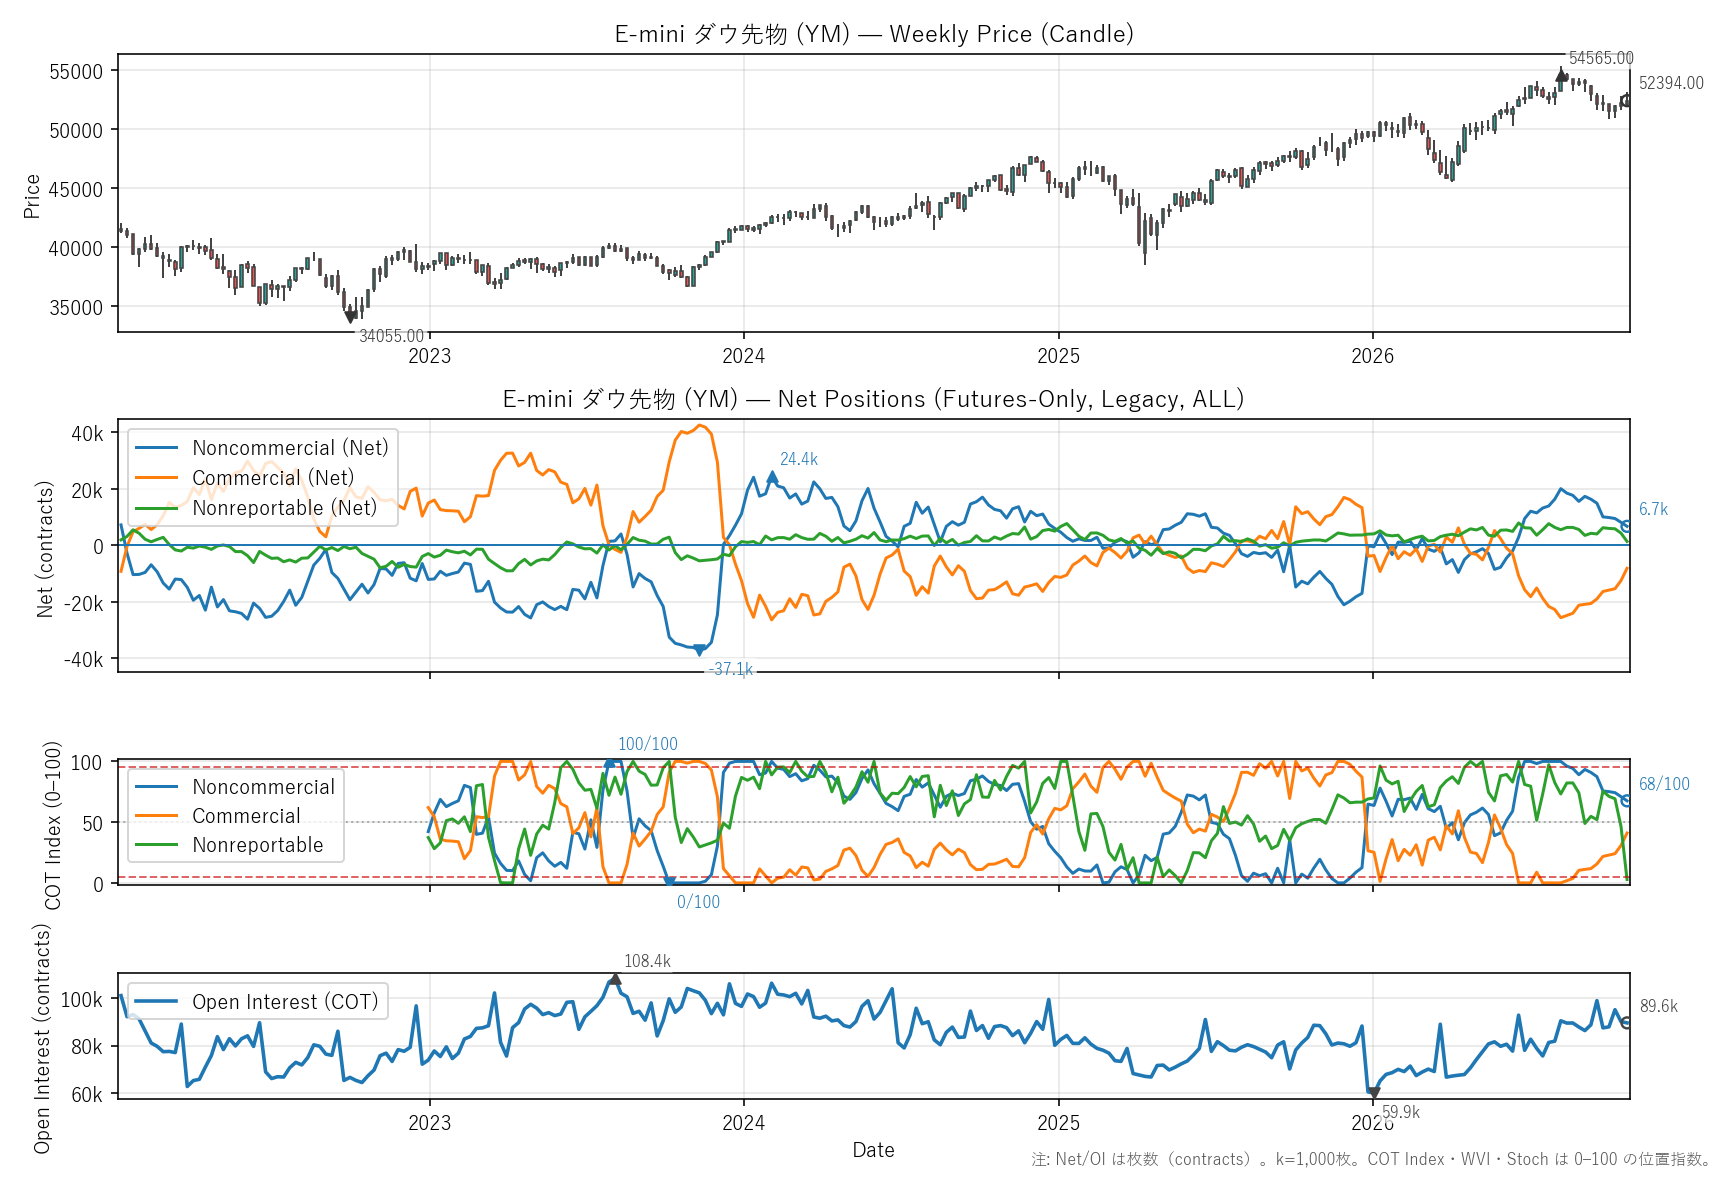Click the 108.4k open interest annotation
This screenshot has height=1180, width=1728.
[647, 961]
